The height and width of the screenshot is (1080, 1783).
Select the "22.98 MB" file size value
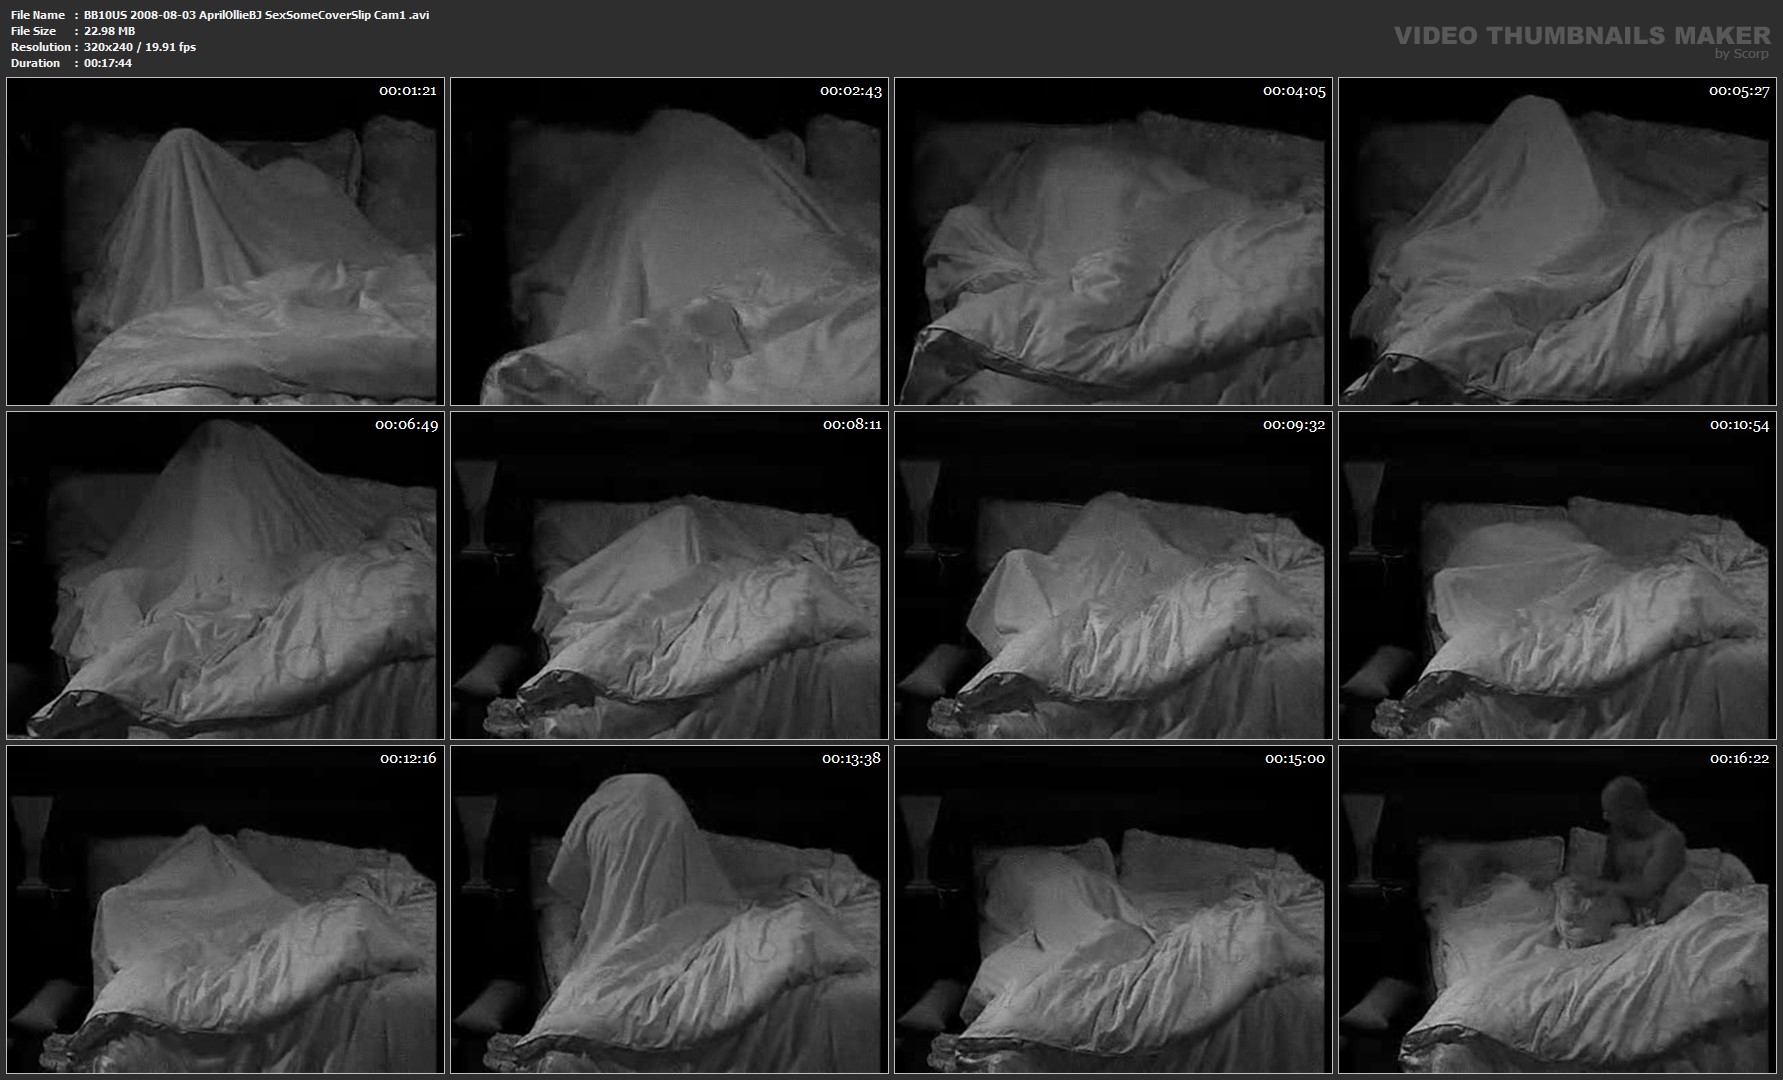tap(110, 31)
